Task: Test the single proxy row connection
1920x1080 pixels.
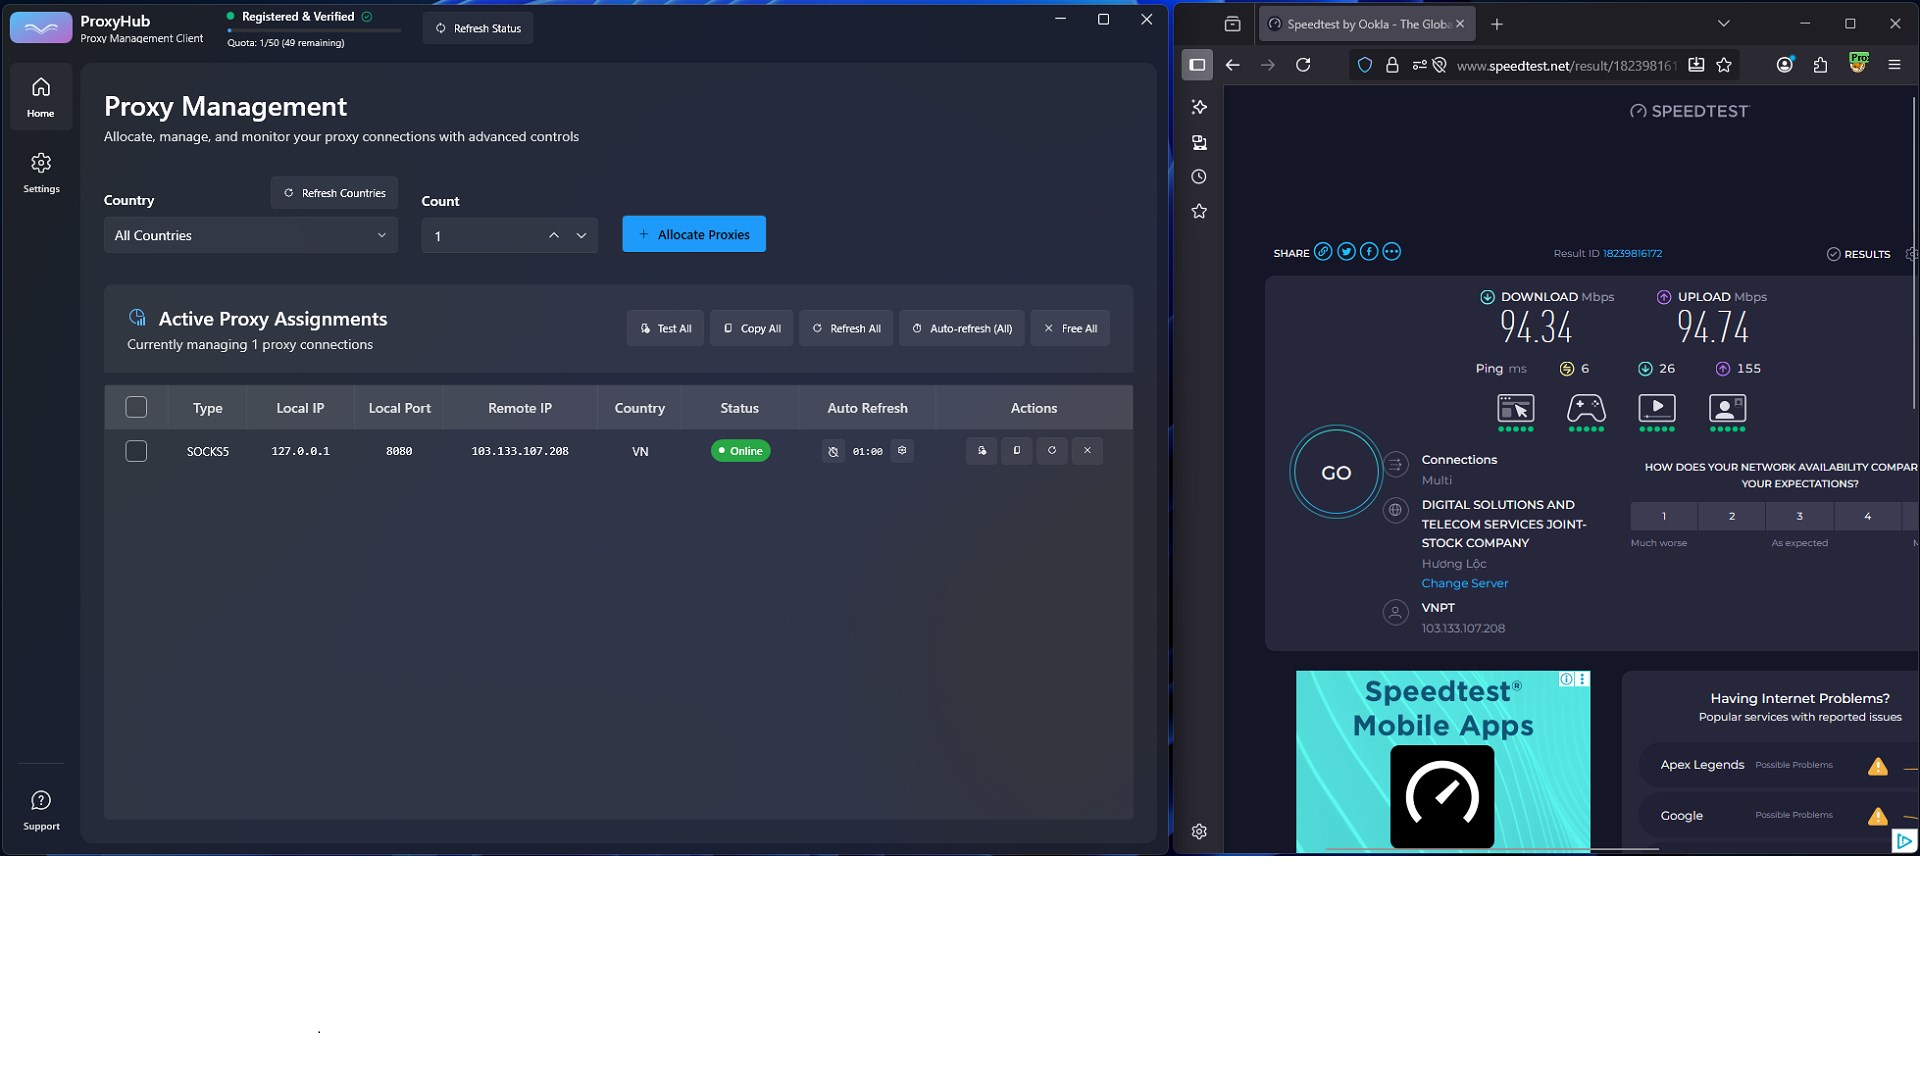Action: click(982, 451)
